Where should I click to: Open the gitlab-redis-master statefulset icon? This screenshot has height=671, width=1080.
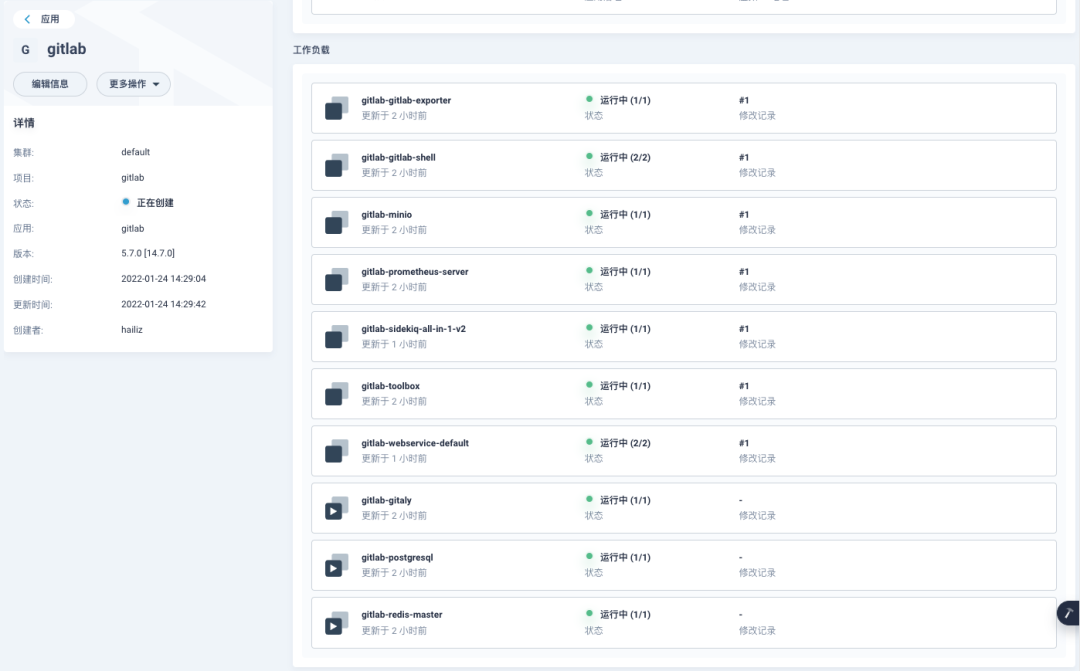336,623
